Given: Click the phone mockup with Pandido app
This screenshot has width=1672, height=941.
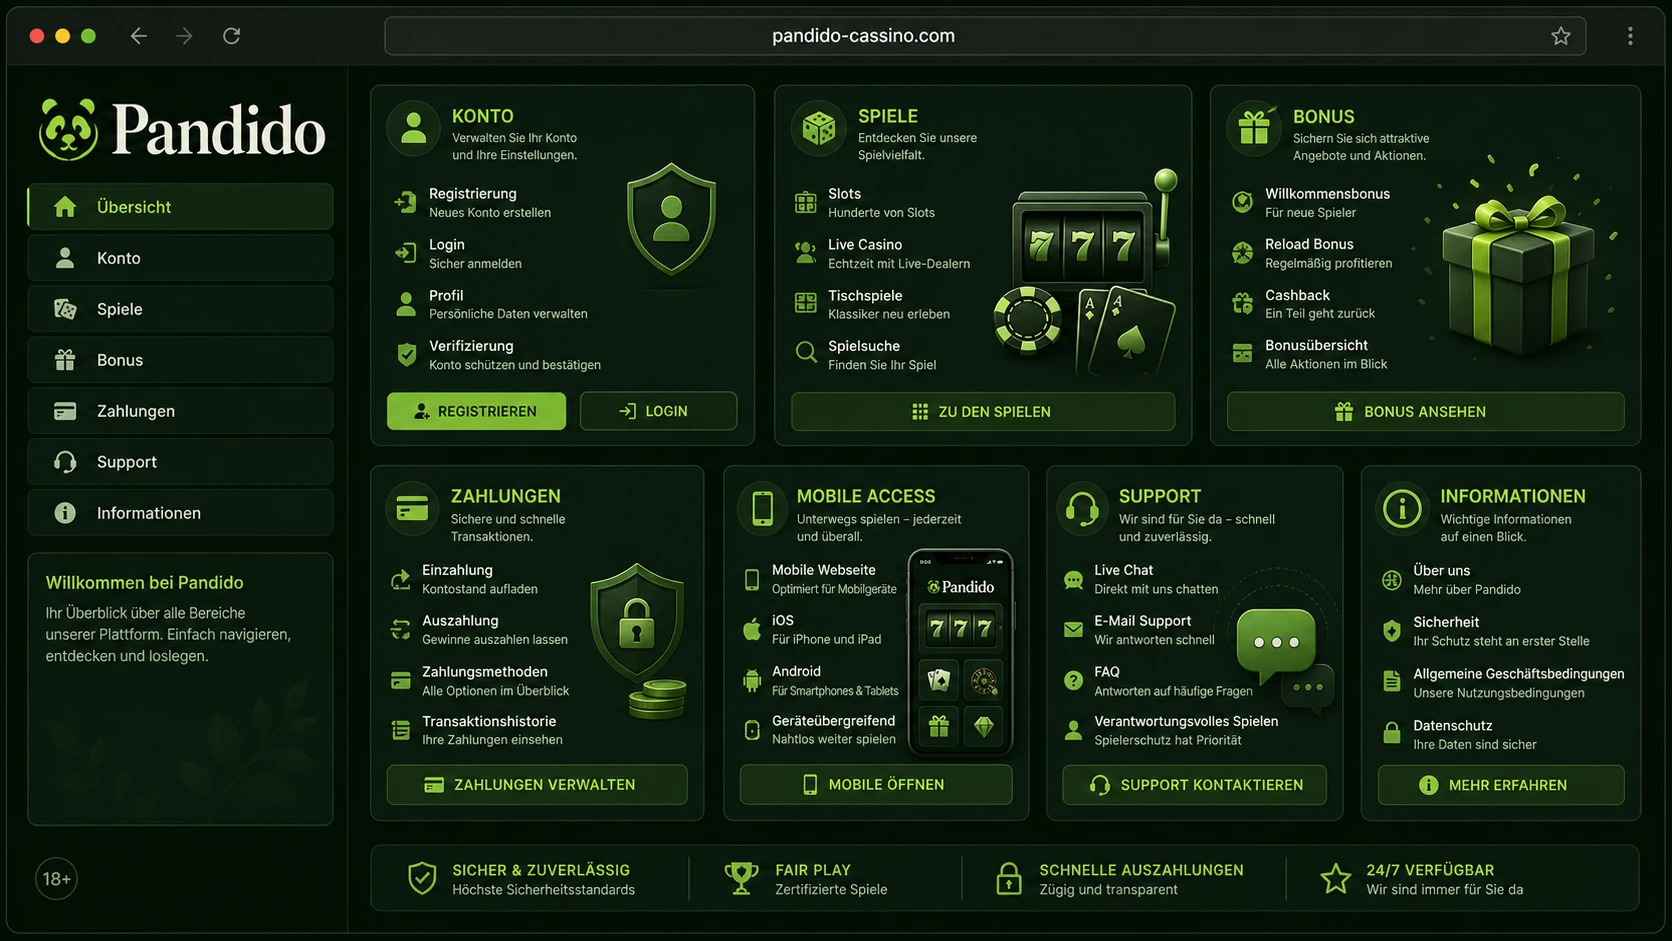Looking at the screenshot, I should coord(960,651).
